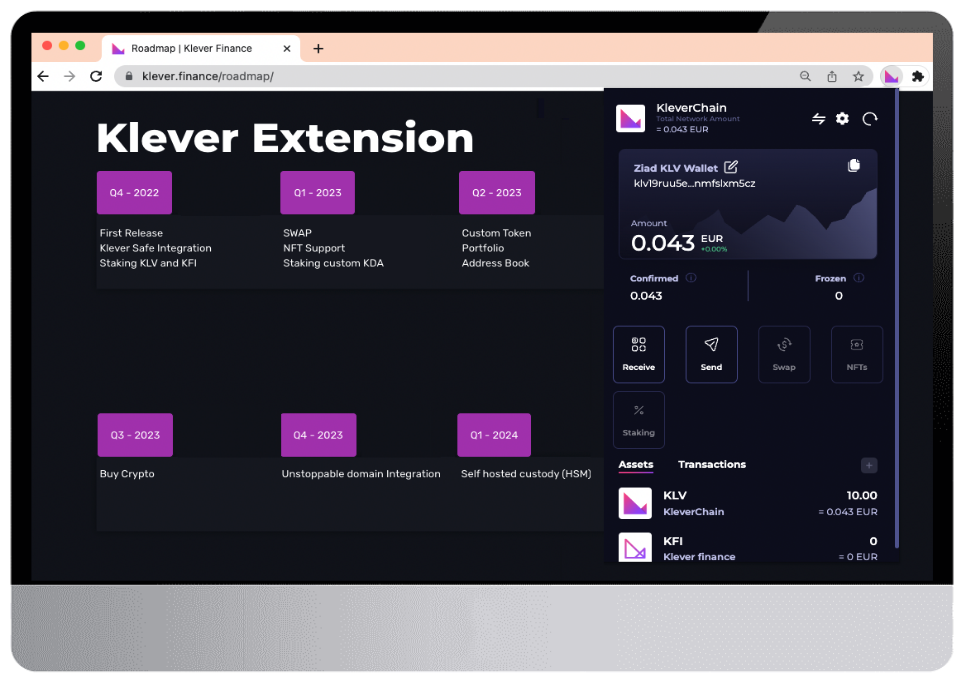Click the 'Buy Crypto' roadmap item
The height and width of the screenshot is (684, 965).
(x=127, y=473)
